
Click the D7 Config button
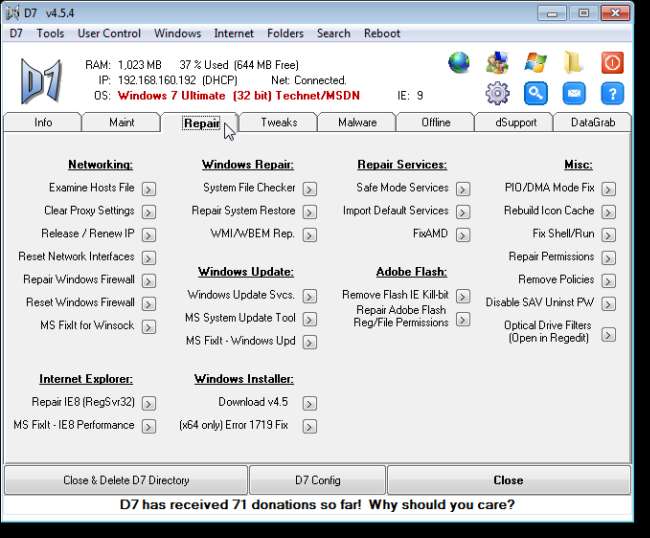coord(317,480)
